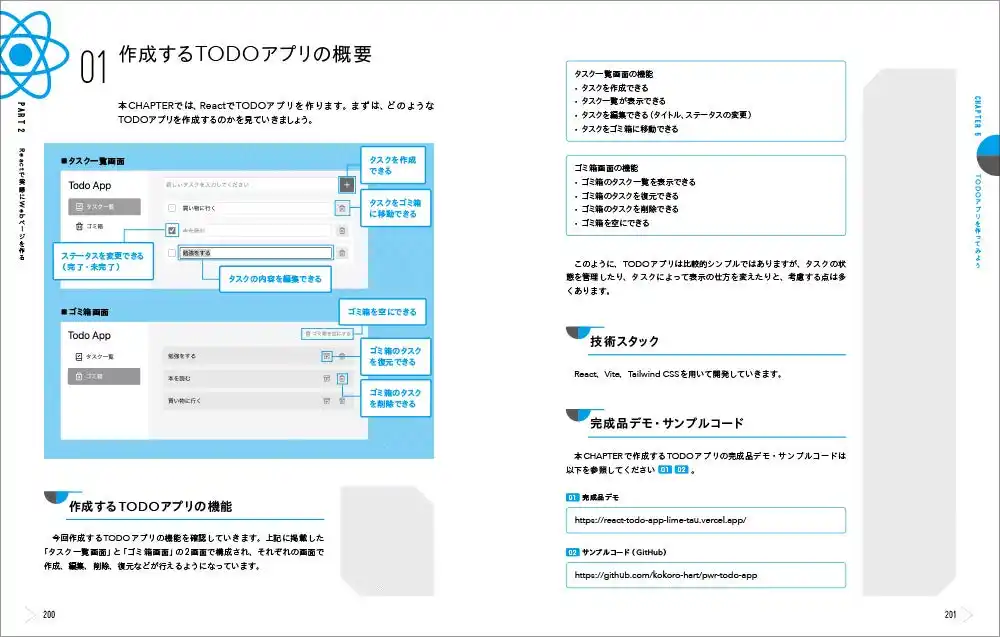Select highlighted ゴミ箱 in lower sidebar

pos(104,376)
